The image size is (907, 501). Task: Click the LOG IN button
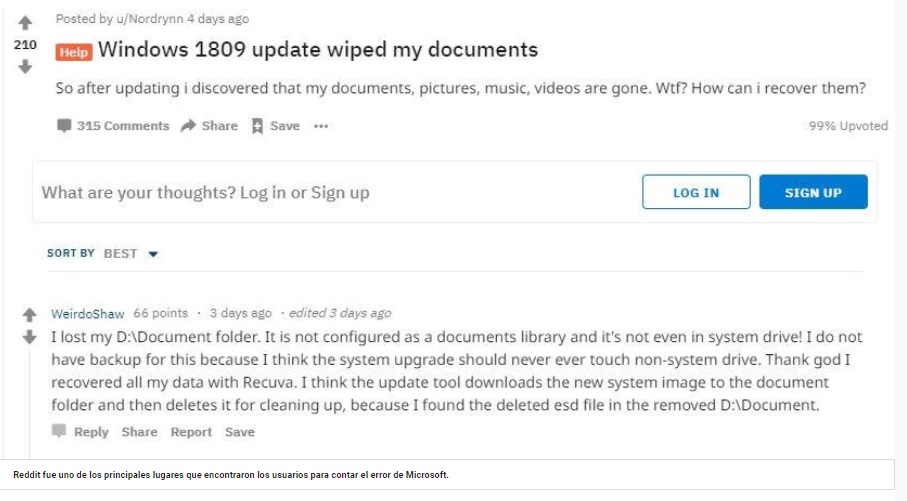coord(696,192)
